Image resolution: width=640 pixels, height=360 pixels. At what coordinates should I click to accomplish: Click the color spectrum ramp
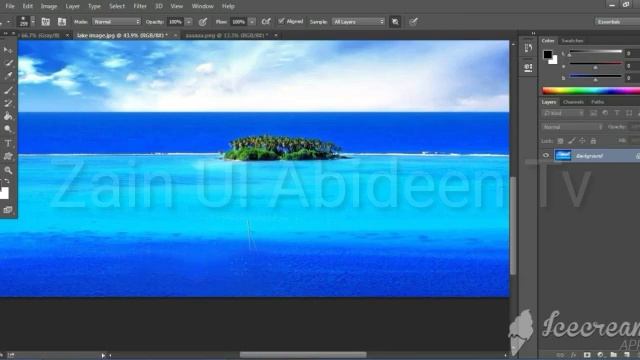591,91
